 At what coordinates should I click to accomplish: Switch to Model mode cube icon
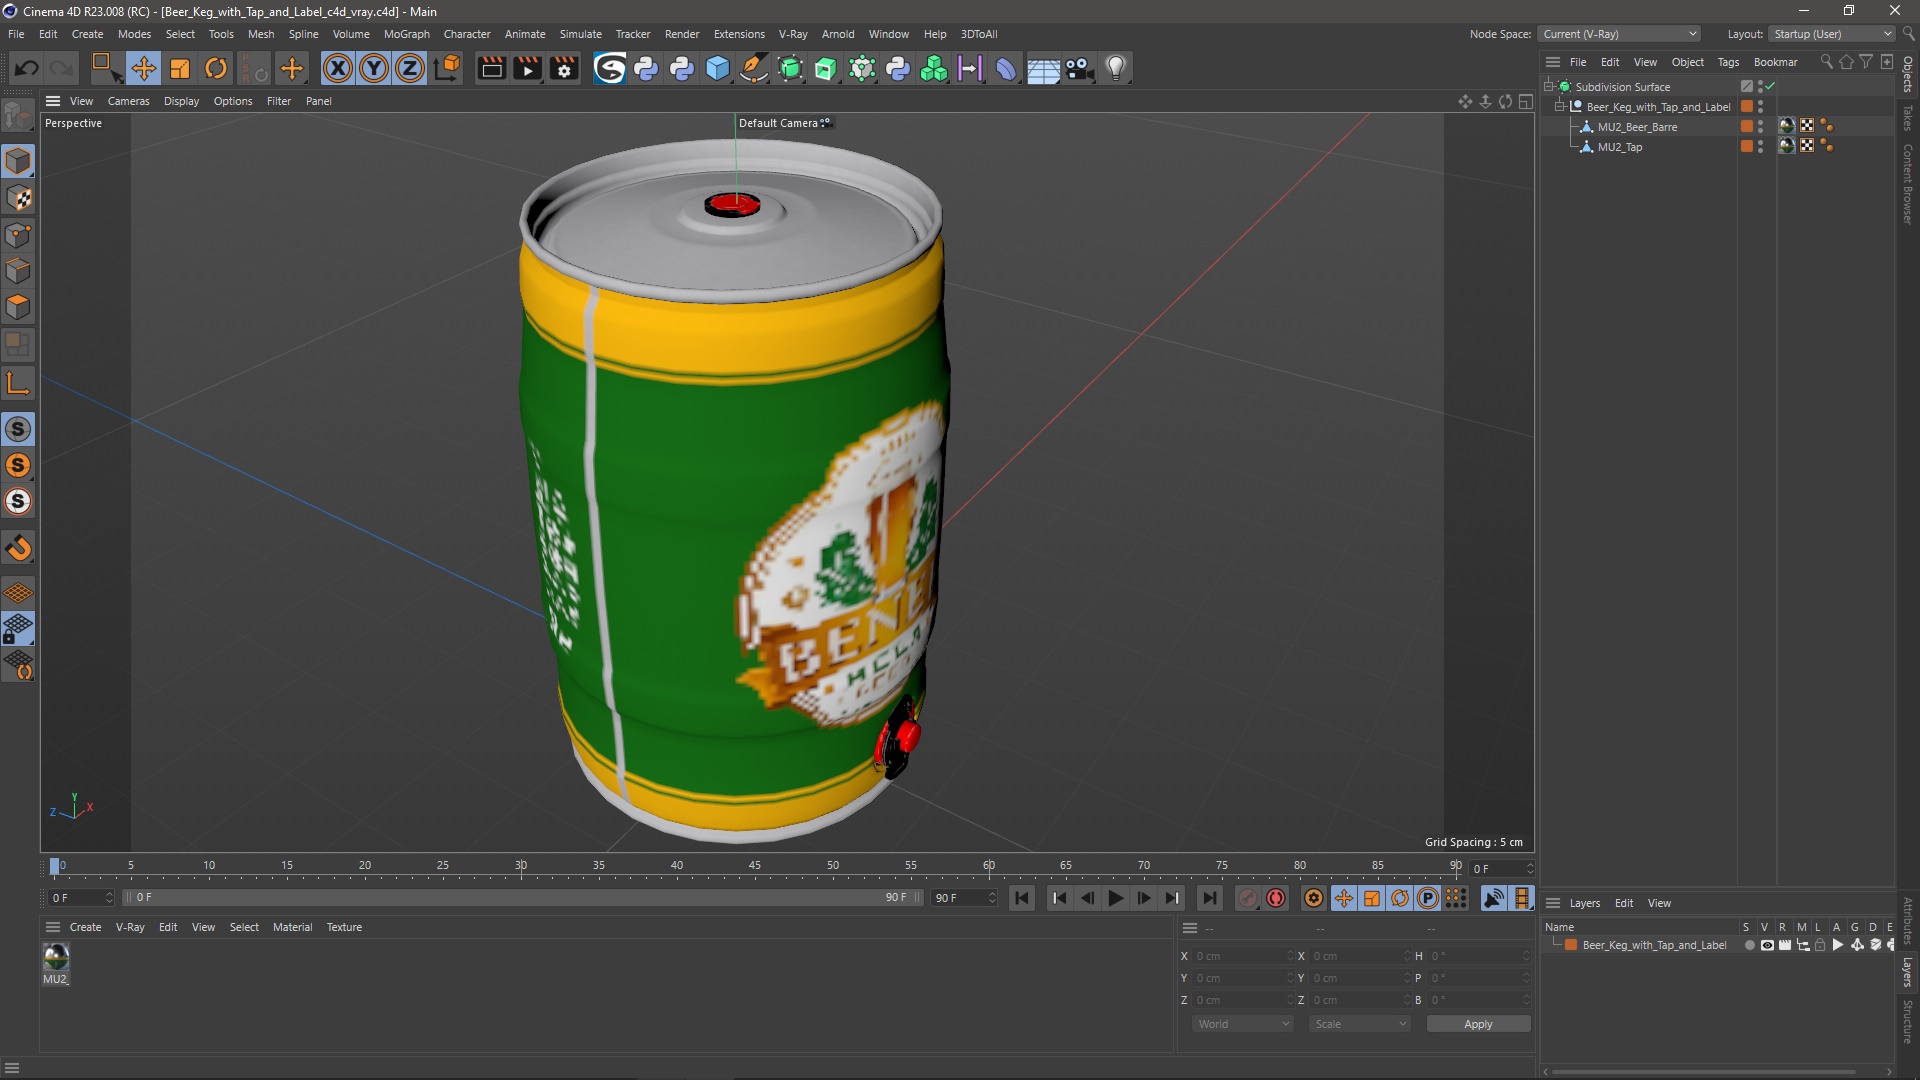pos(18,161)
